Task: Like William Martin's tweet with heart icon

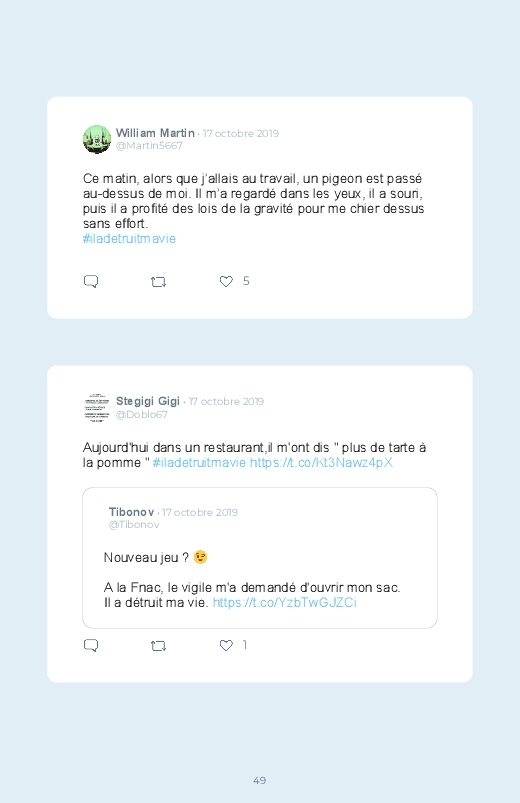Action: [226, 281]
